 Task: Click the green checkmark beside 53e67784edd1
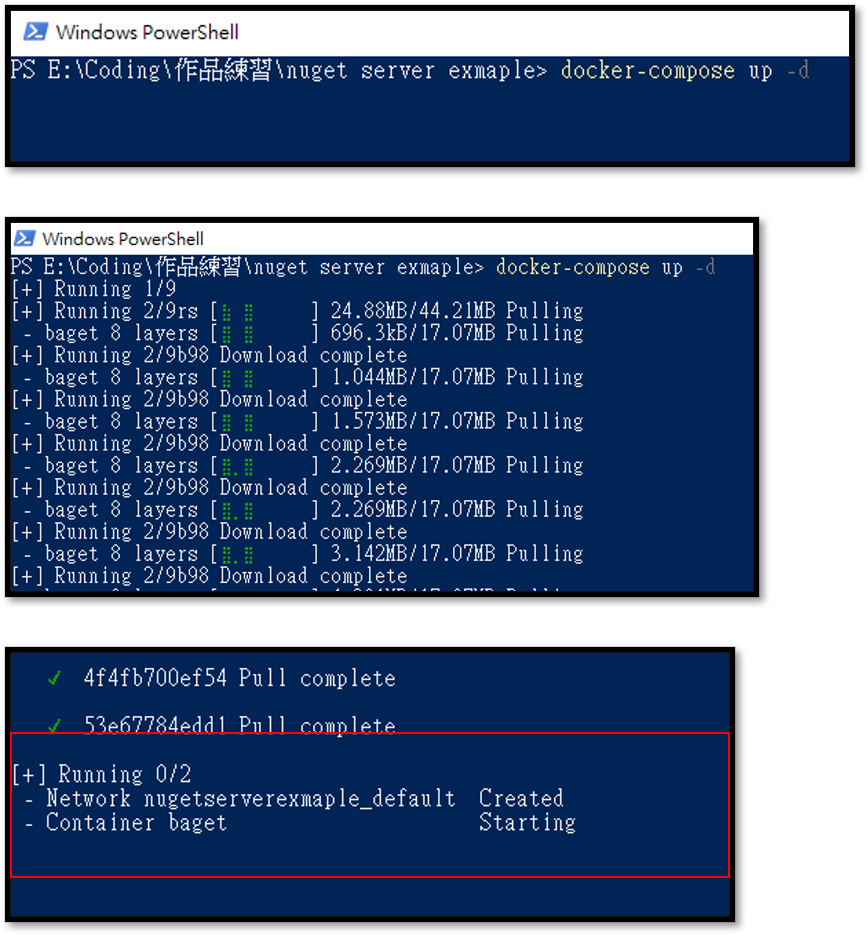pyautogui.click(x=54, y=725)
